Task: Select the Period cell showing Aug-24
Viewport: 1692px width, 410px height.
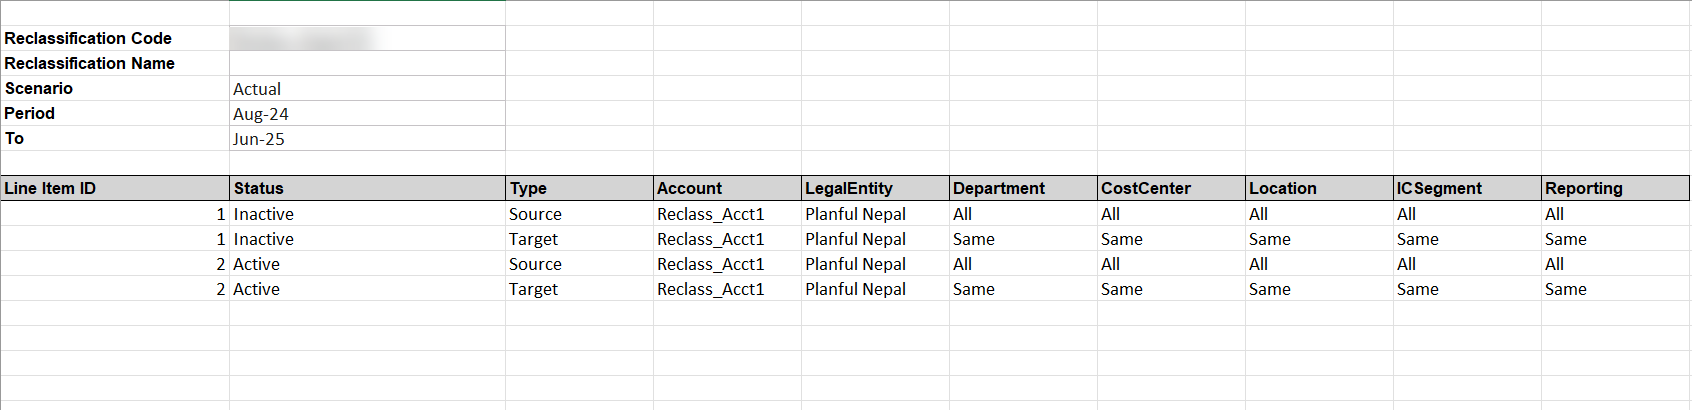Action: [x=367, y=113]
